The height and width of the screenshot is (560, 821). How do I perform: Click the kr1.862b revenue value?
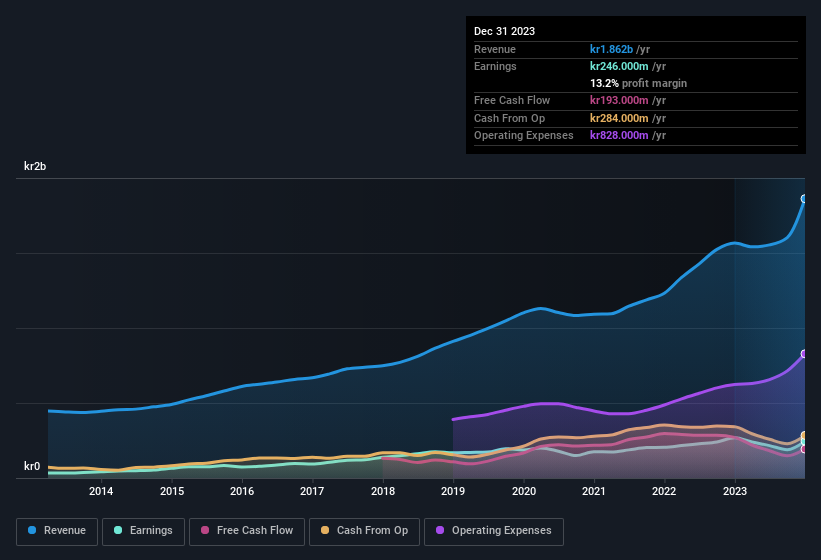pos(611,49)
